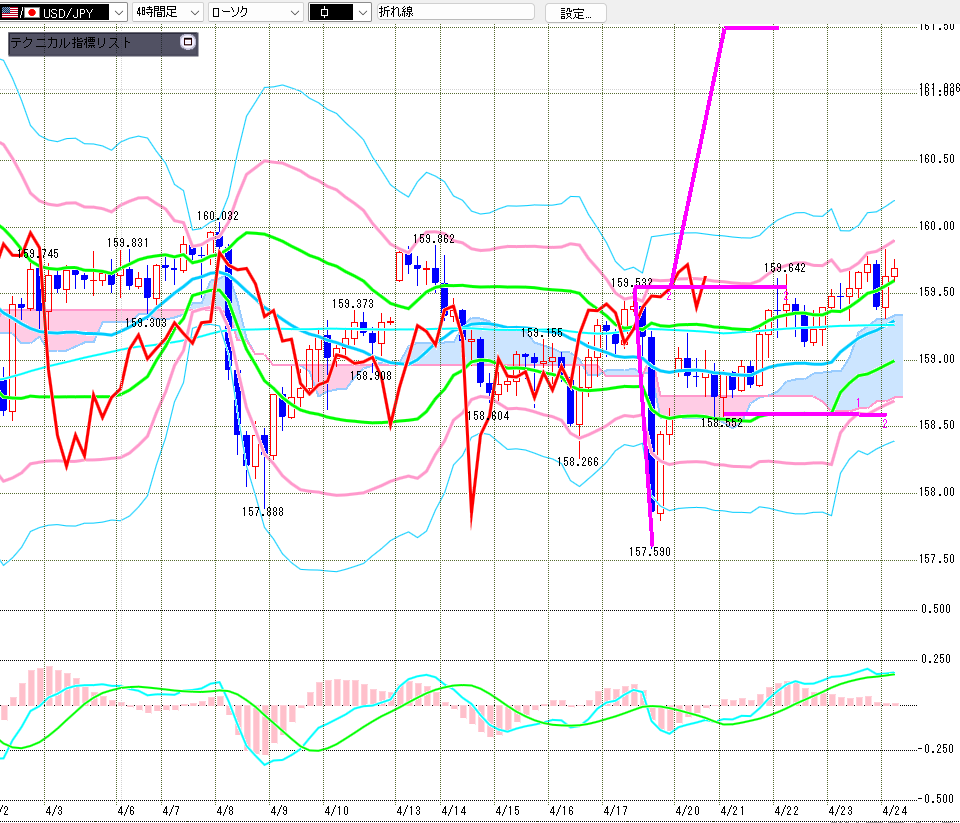Select magenta line point marked 1
Image resolution: width=960 pixels, height=823 pixels.
click(x=858, y=403)
